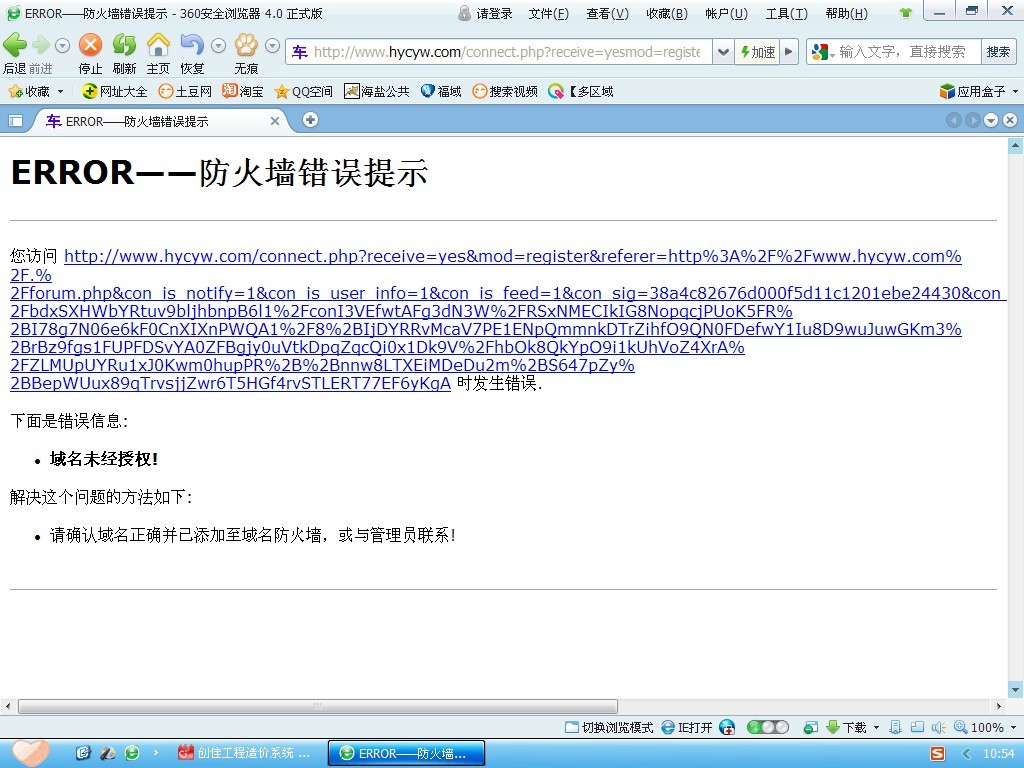The width and height of the screenshot is (1024, 768).
Task: Click the popup blocker window icon
Action: pyautogui.click(x=810, y=728)
